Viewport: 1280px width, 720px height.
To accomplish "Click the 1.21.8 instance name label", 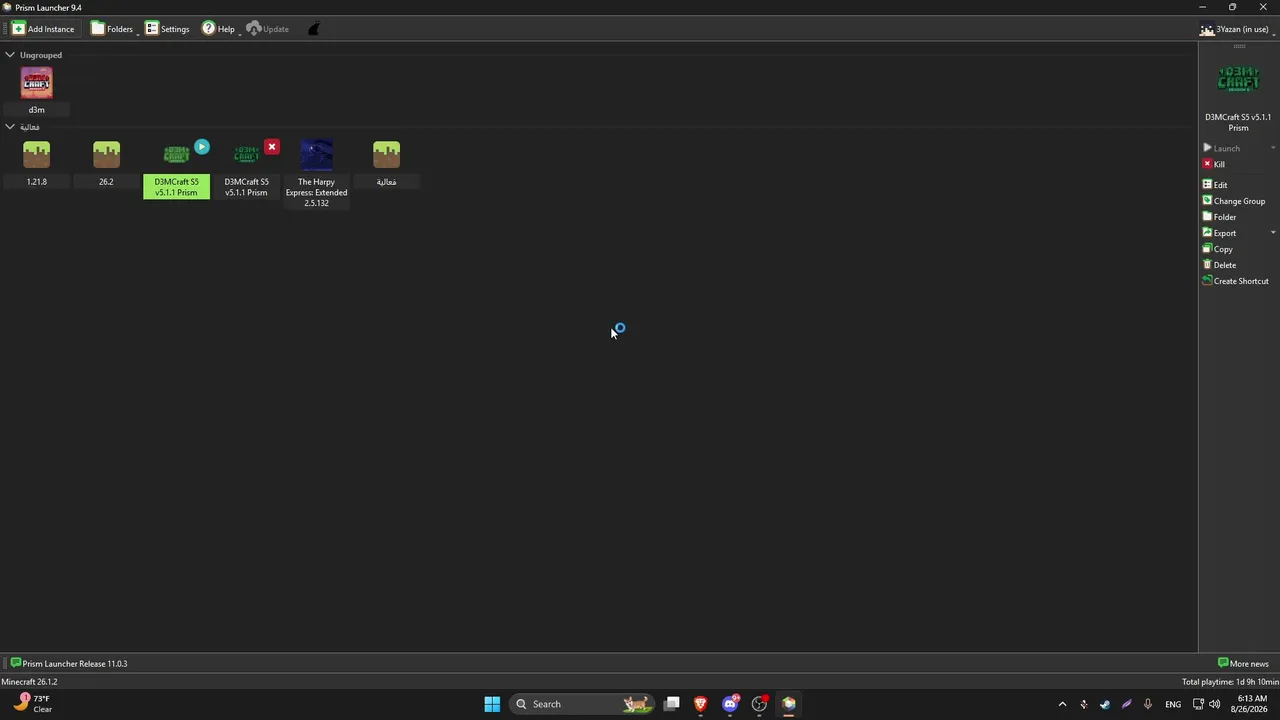I will 37,182.
